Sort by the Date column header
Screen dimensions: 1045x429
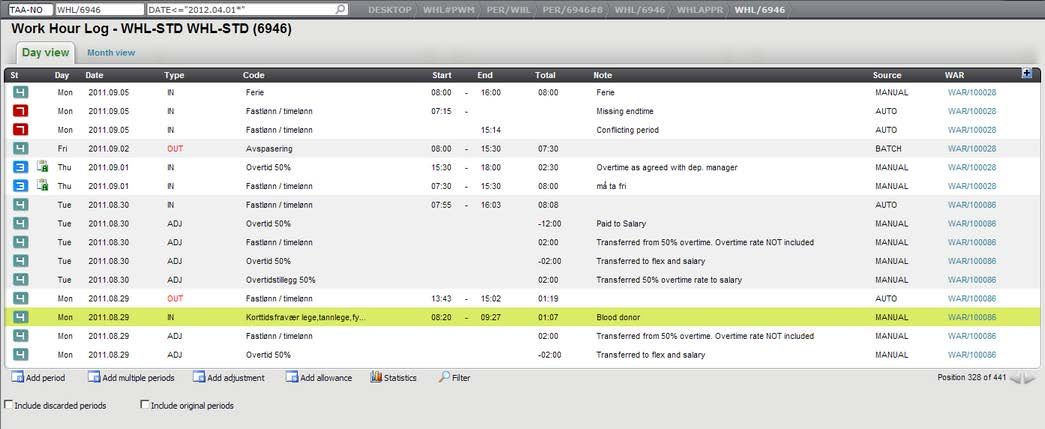click(94, 75)
